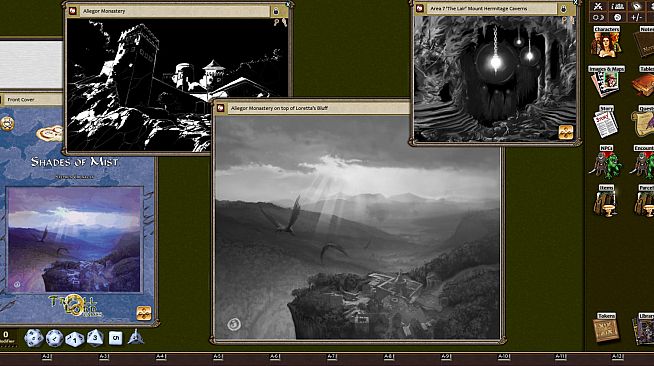This screenshot has width=654, height=366.
Task: Select the A-5 hotkey slot
Action: (218, 357)
